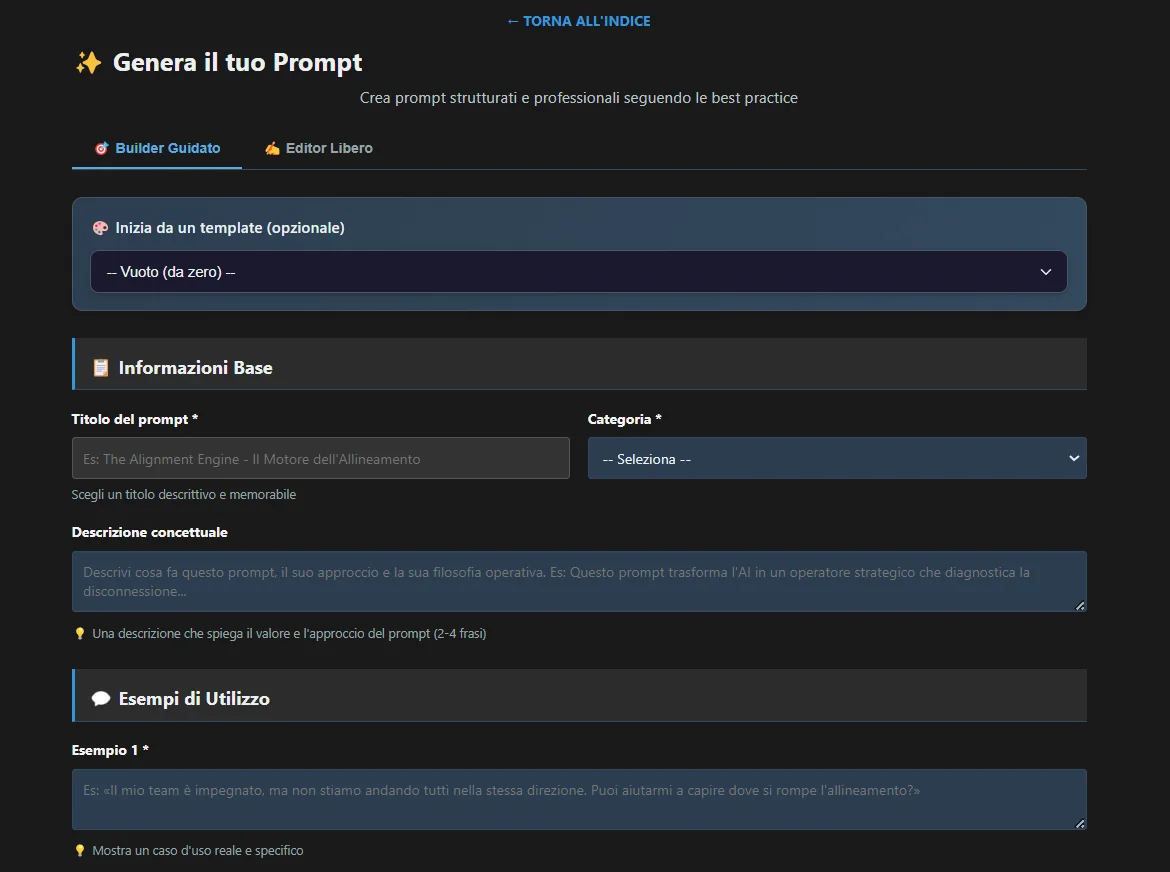Viewport: 1170px width, 872px height.
Task: Click inside the Titolo del prompt field
Action: point(320,458)
